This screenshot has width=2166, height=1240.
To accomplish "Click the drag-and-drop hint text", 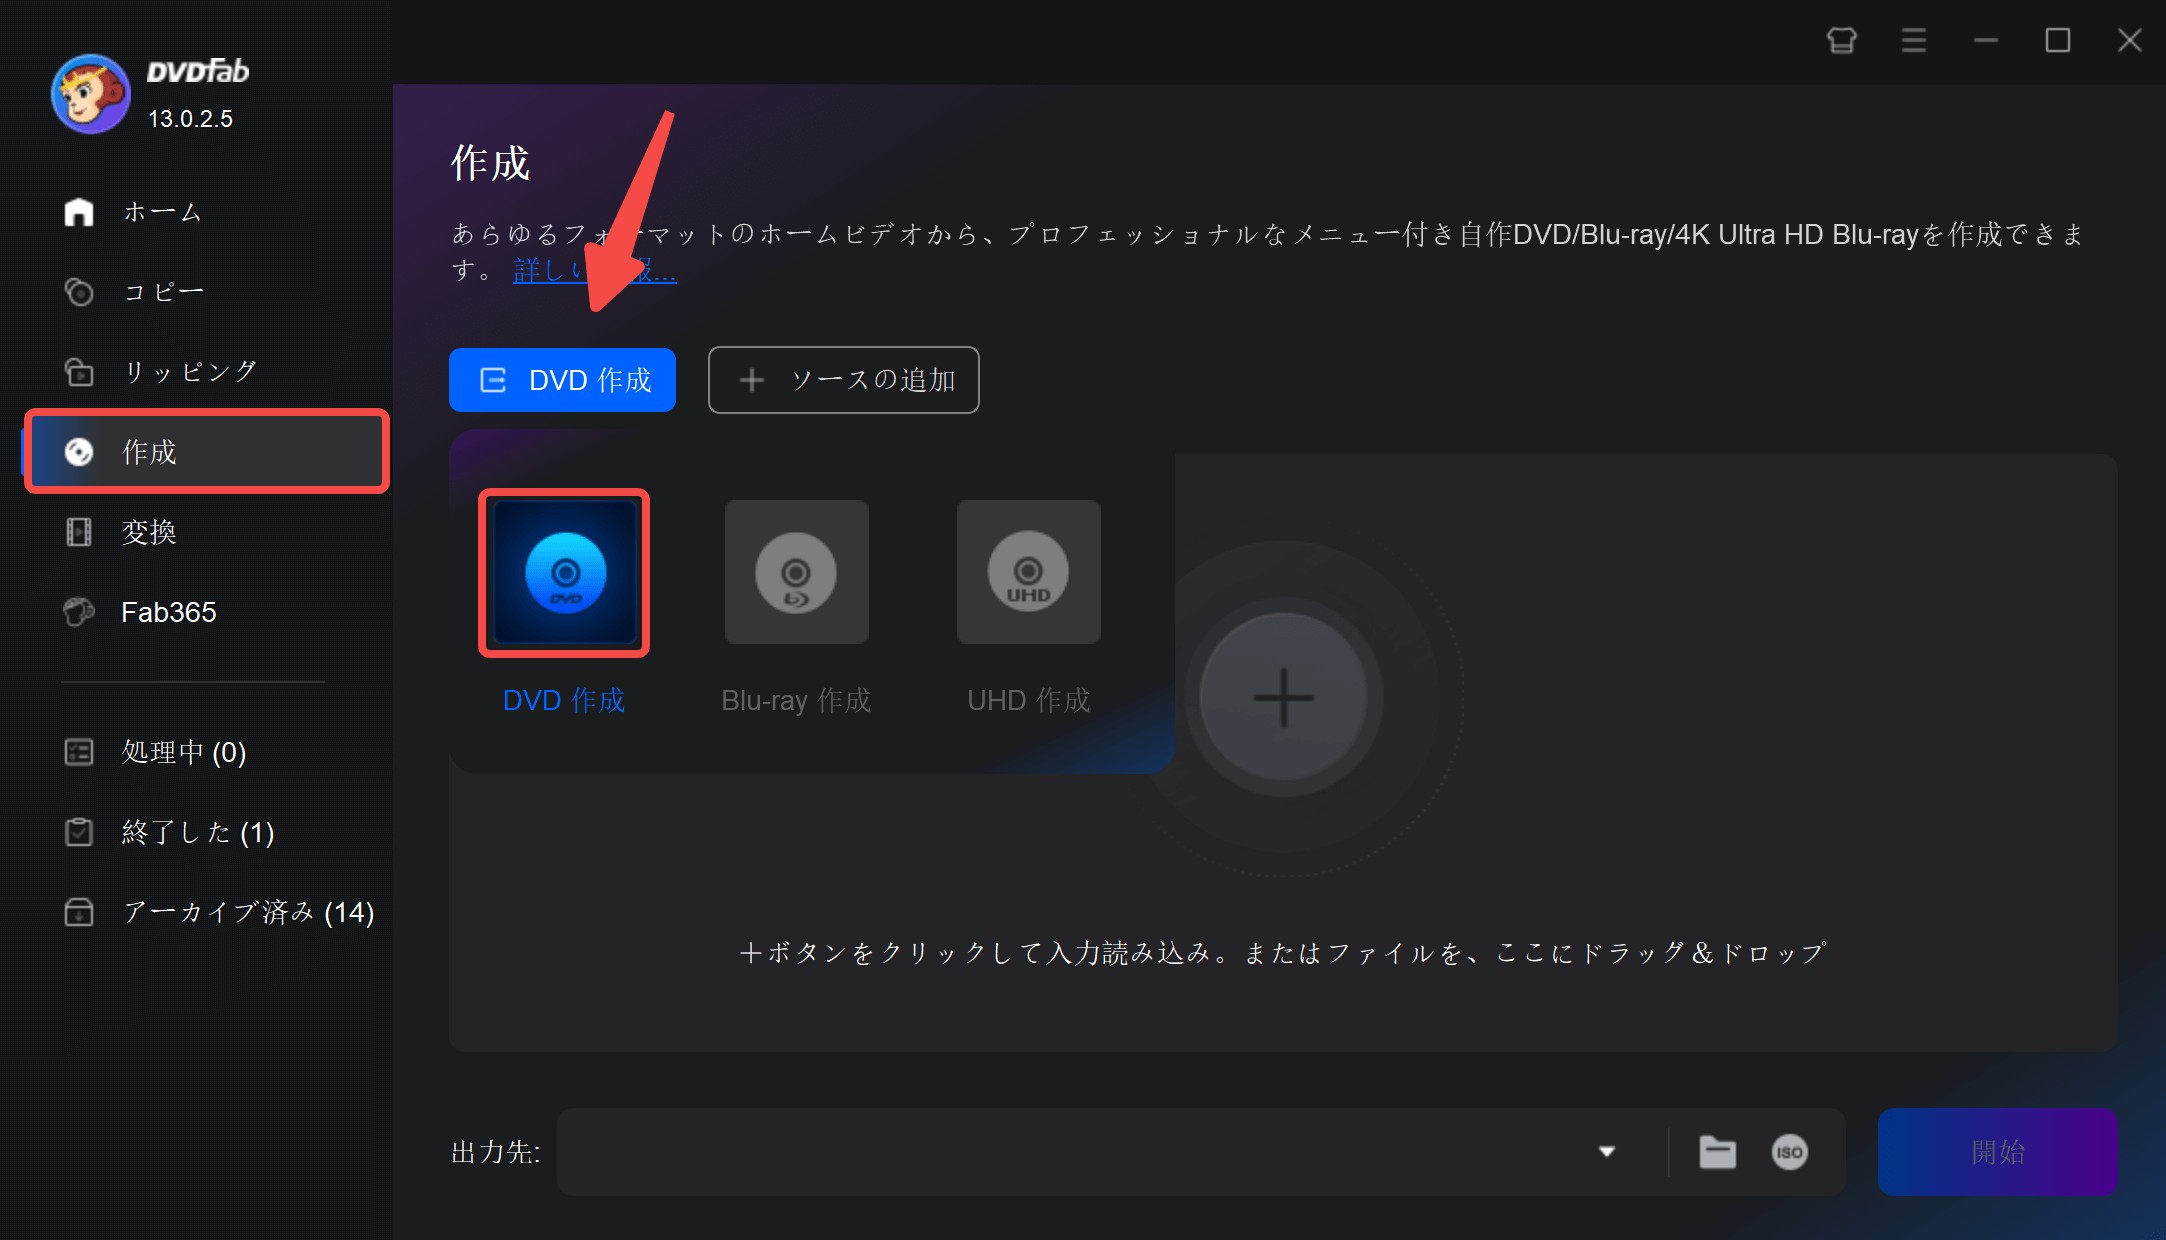I will pos(1283,953).
